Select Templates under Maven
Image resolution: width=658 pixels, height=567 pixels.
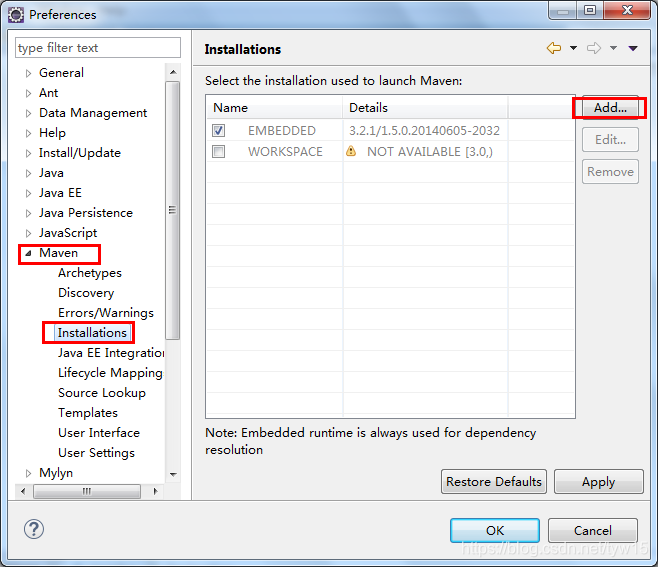tap(88, 413)
